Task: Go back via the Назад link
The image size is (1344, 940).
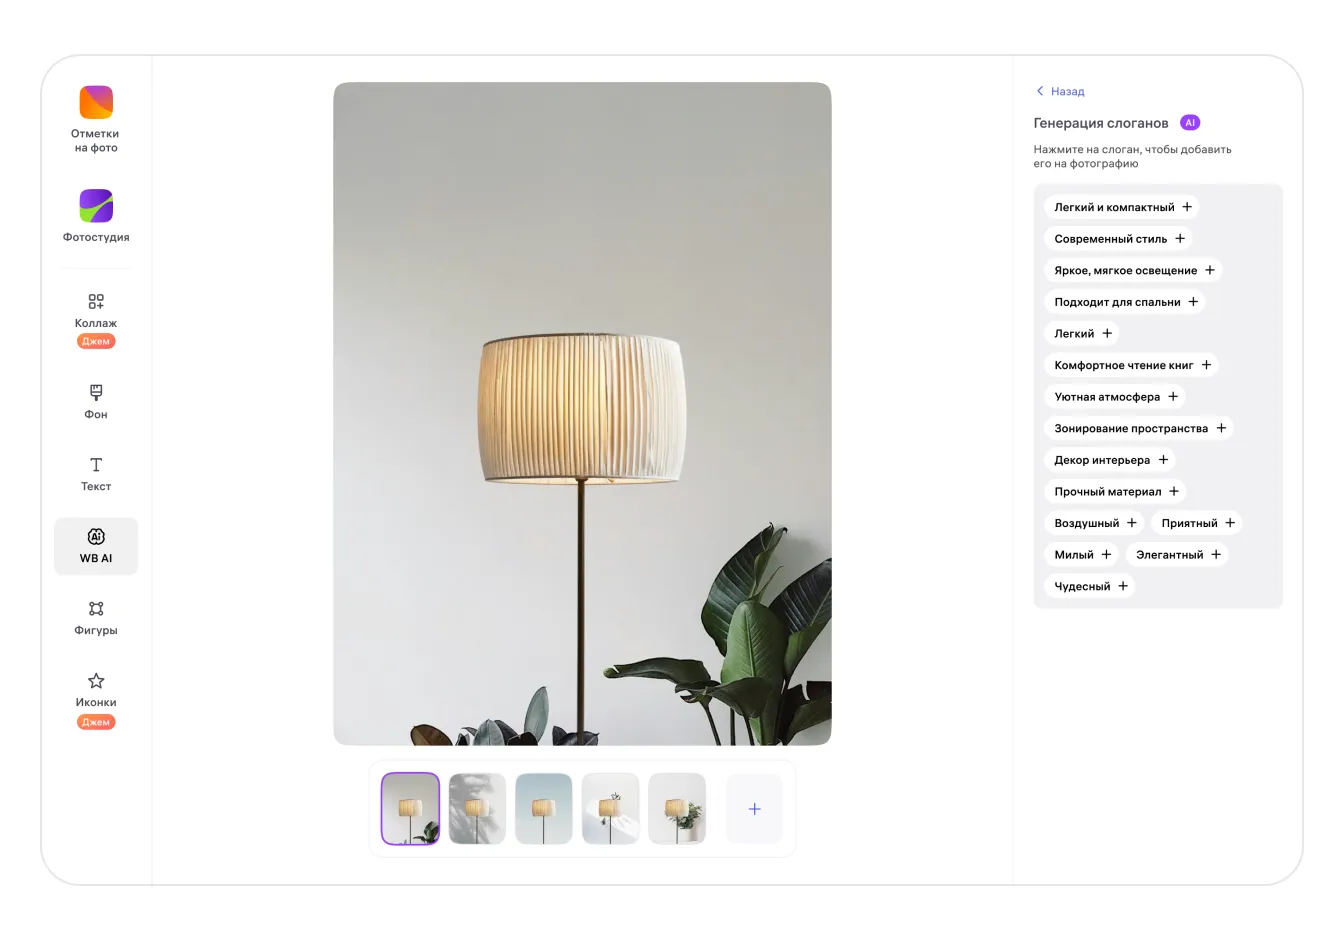Action: point(1060,91)
